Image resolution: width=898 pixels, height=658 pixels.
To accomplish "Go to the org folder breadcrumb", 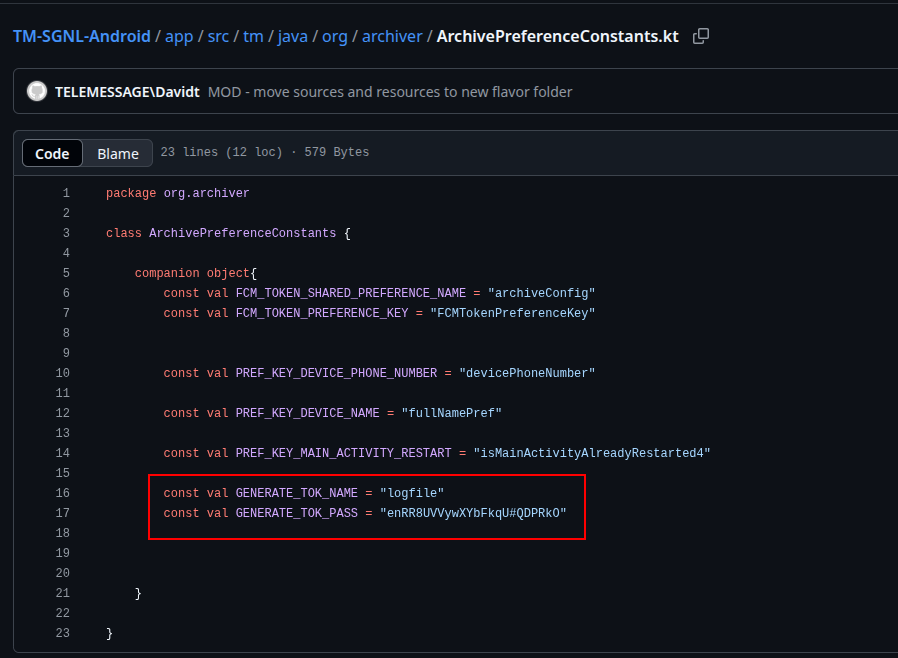I will pyautogui.click(x=335, y=36).
